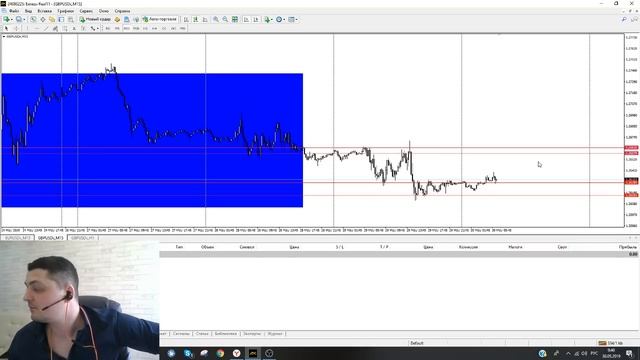Open the Strategy Tester icon
Screen dimensions: 640x360
coord(71,19)
